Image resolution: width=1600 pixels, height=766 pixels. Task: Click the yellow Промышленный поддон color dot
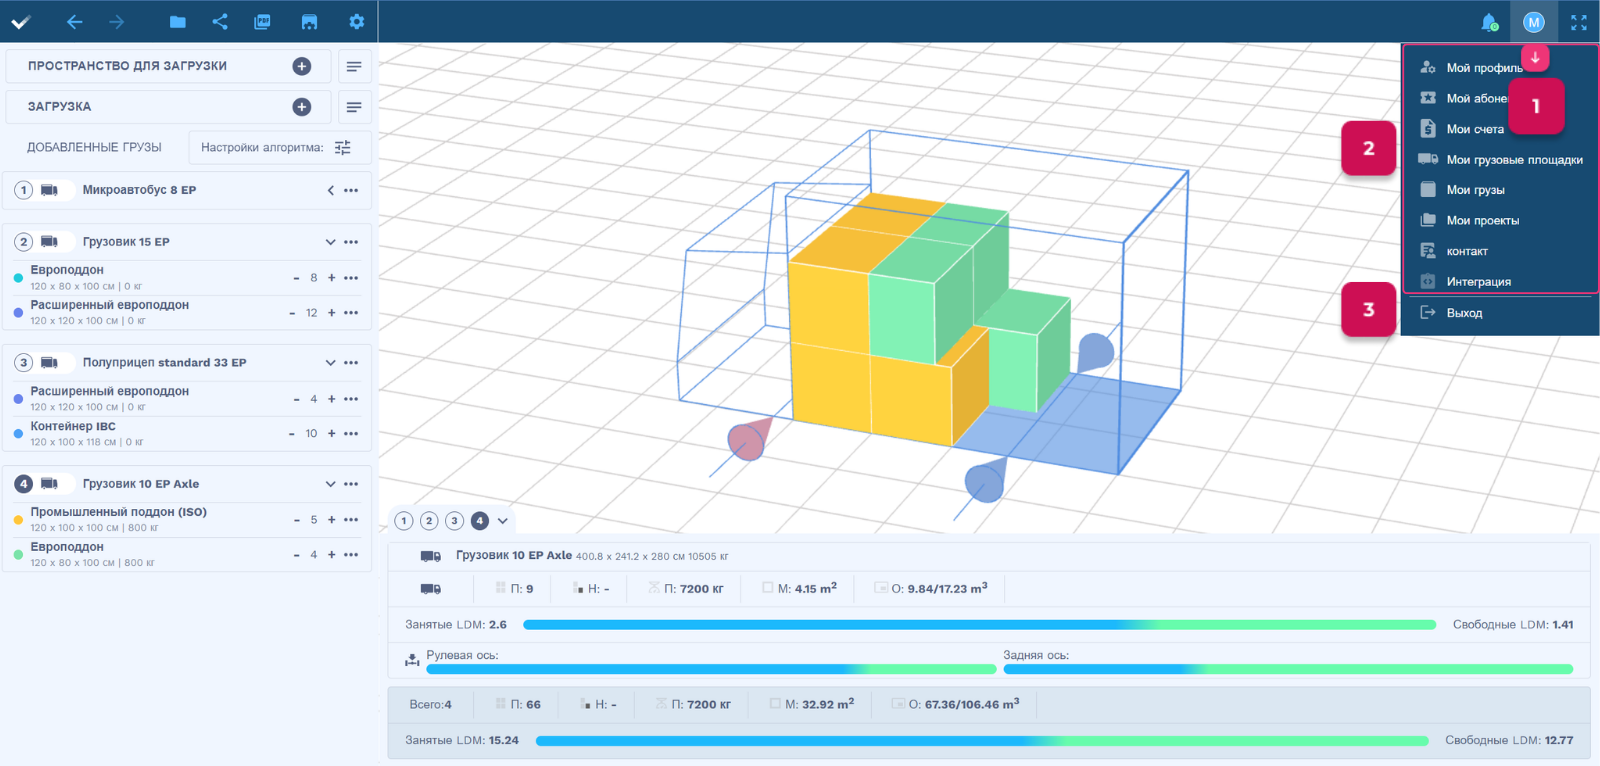(x=19, y=520)
